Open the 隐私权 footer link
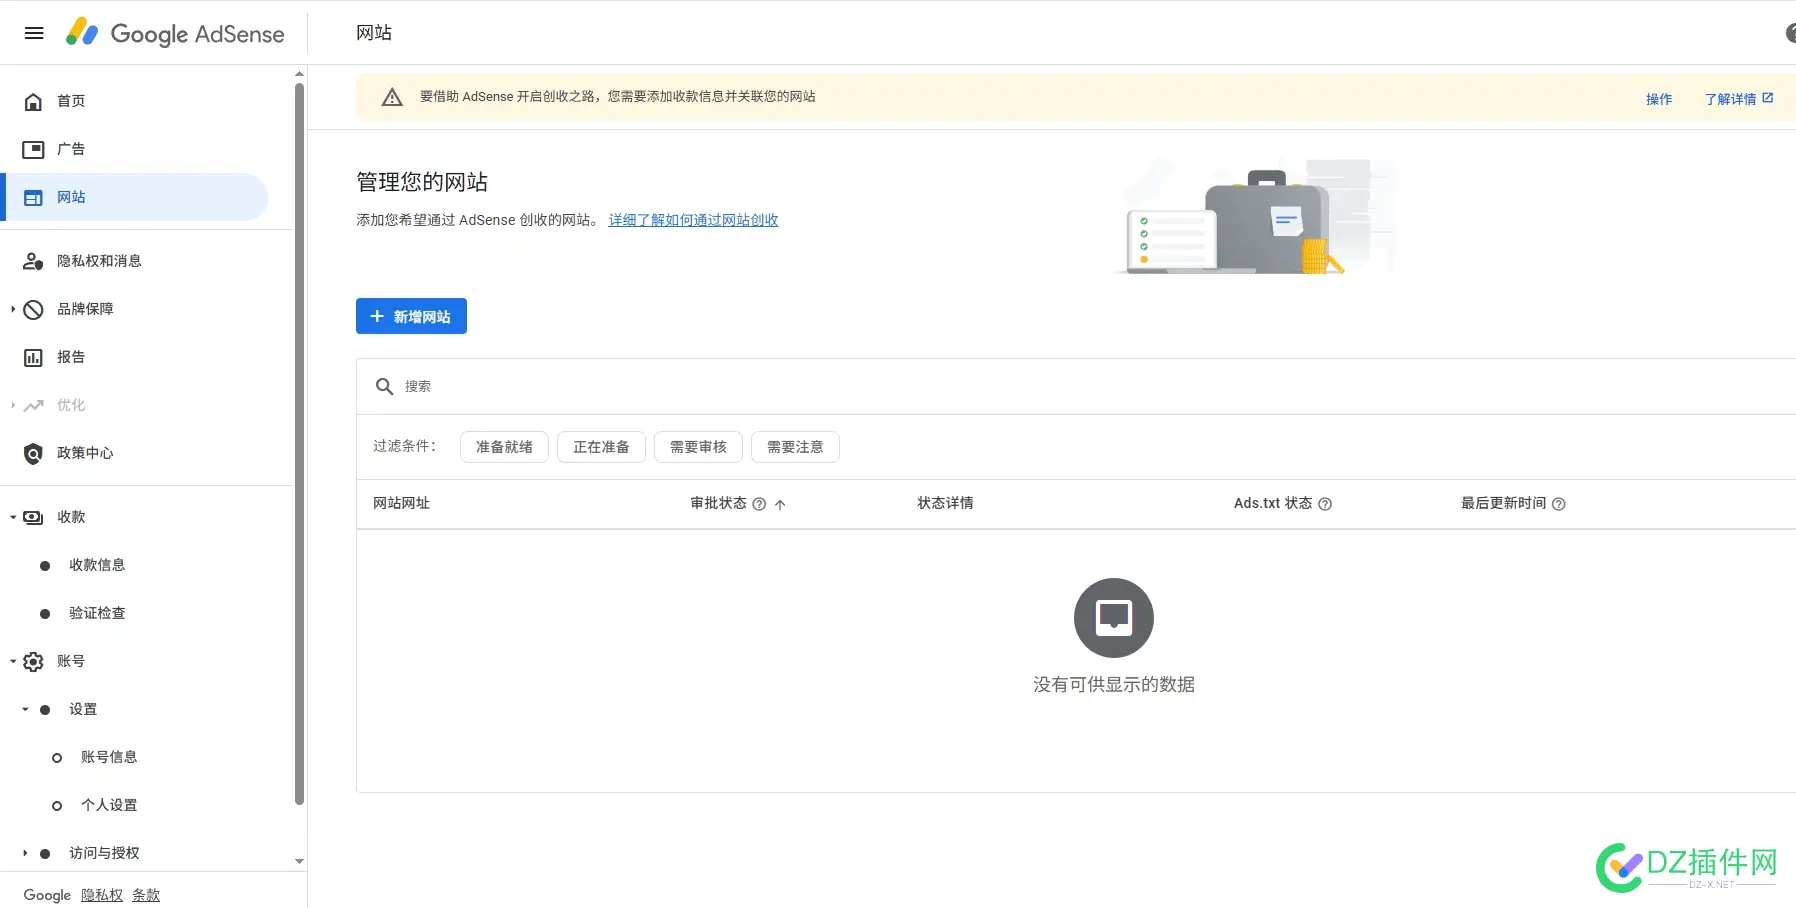The width and height of the screenshot is (1796, 908). pyautogui.click(x=102, y=895)
